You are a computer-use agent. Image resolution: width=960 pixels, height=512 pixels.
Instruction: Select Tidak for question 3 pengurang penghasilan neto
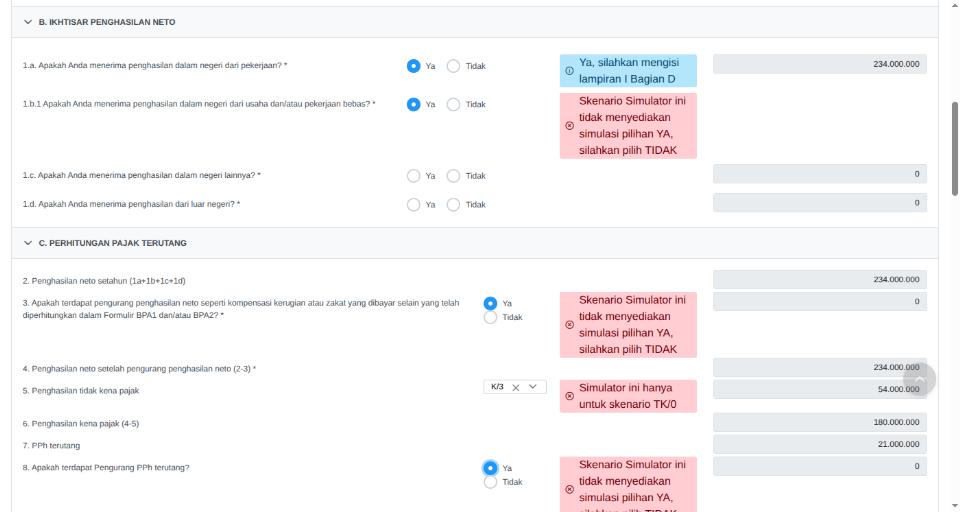coord(490,317)
